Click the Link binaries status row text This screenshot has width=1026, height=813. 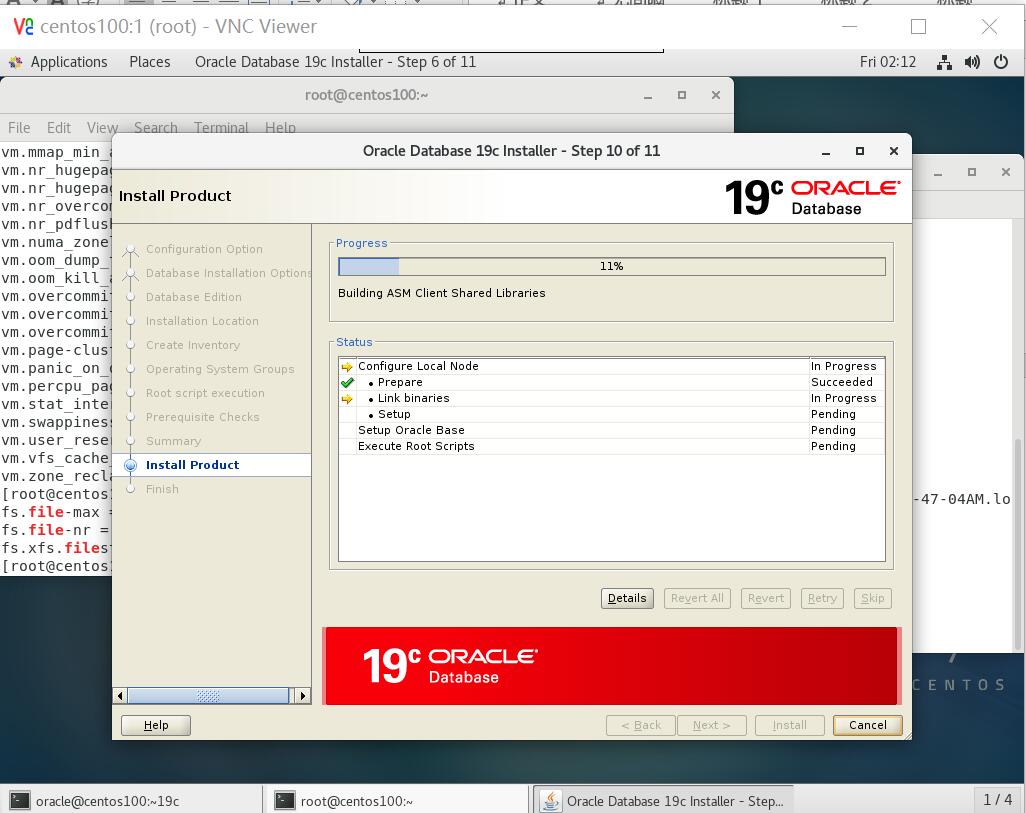pos(414,398)
